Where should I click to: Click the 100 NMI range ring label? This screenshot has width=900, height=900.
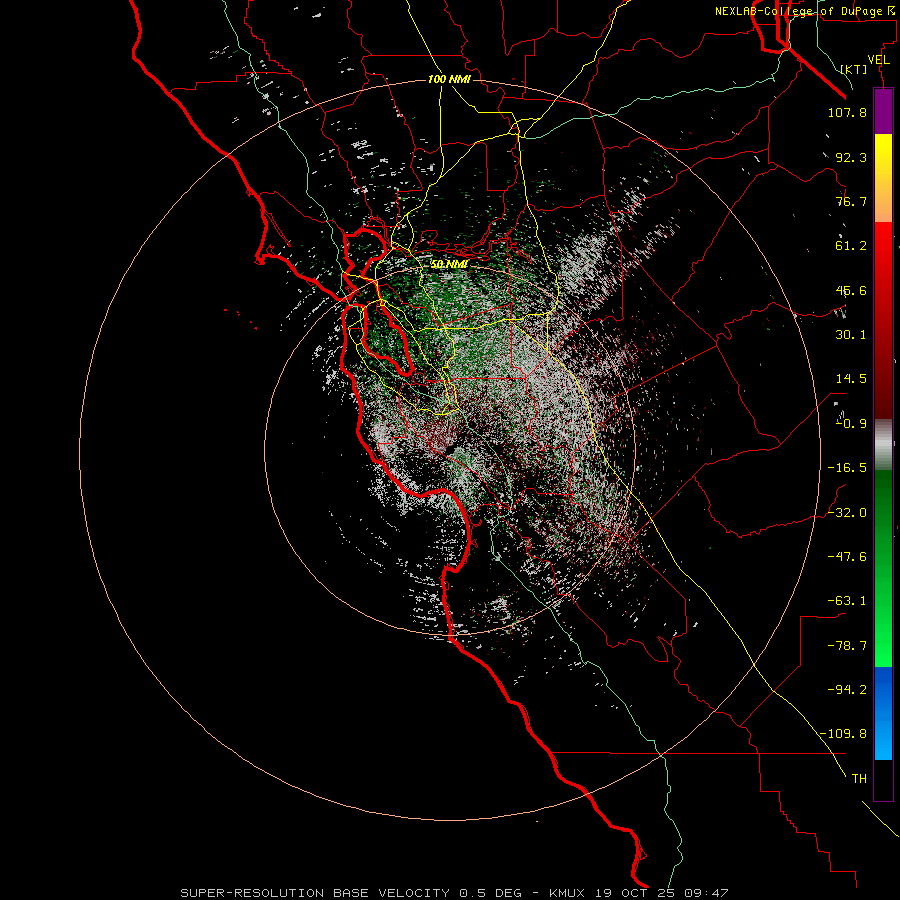449,79
